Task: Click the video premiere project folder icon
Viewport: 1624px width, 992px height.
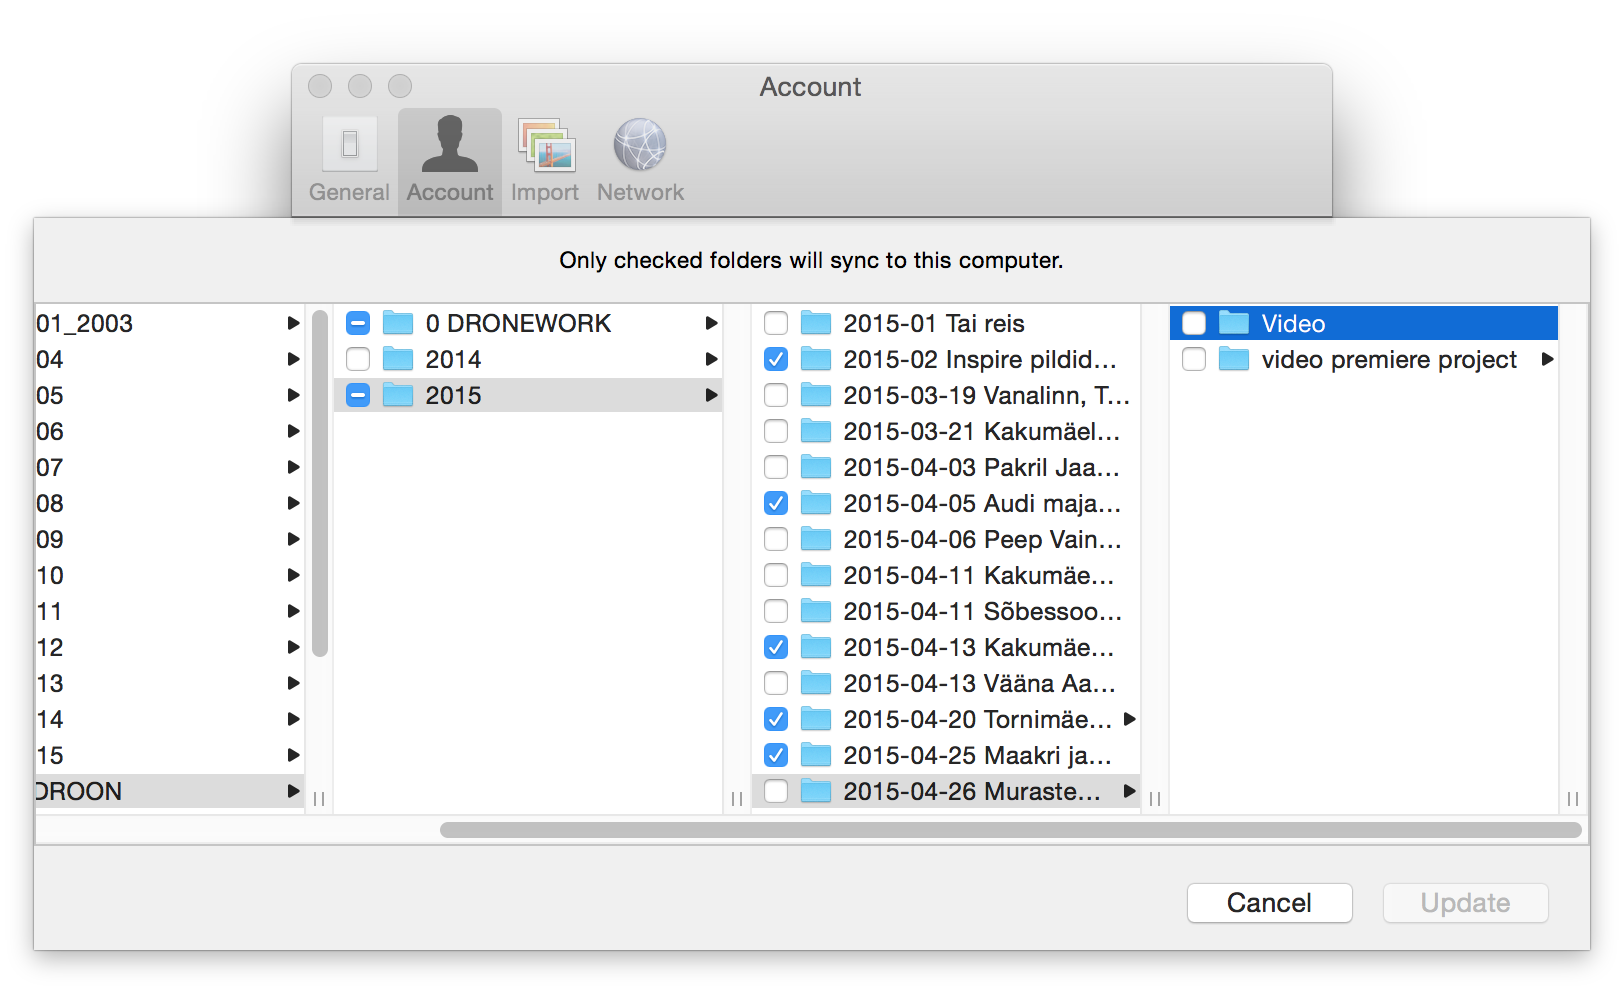Action: click(x=1234, y=359)
